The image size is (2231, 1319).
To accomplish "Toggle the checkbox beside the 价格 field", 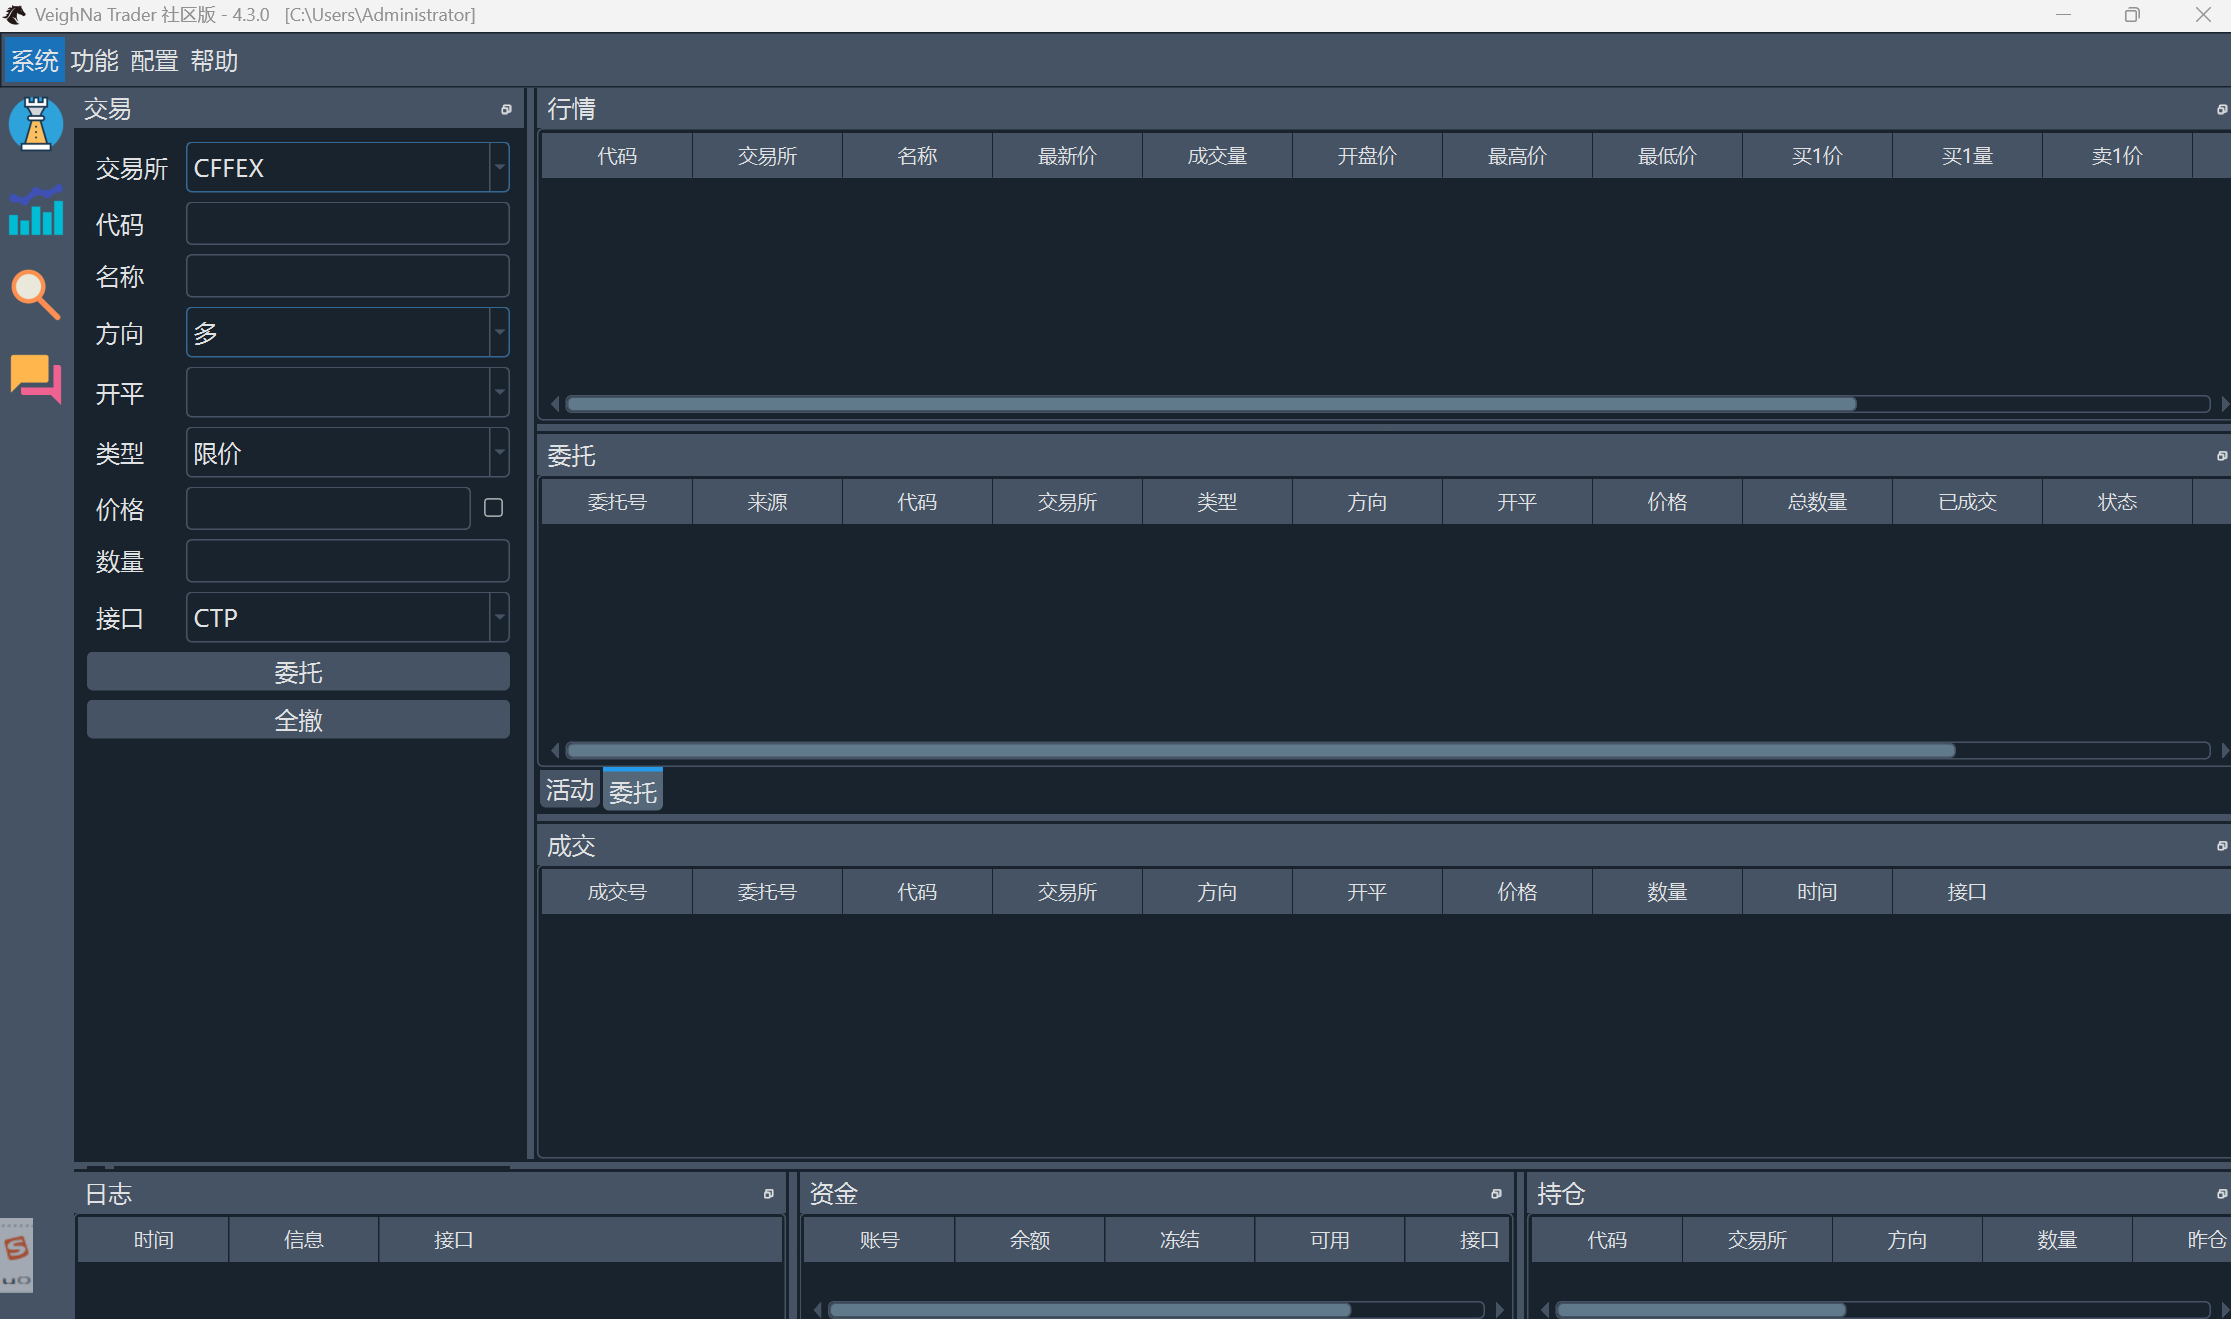I will (x=493, y=508).
